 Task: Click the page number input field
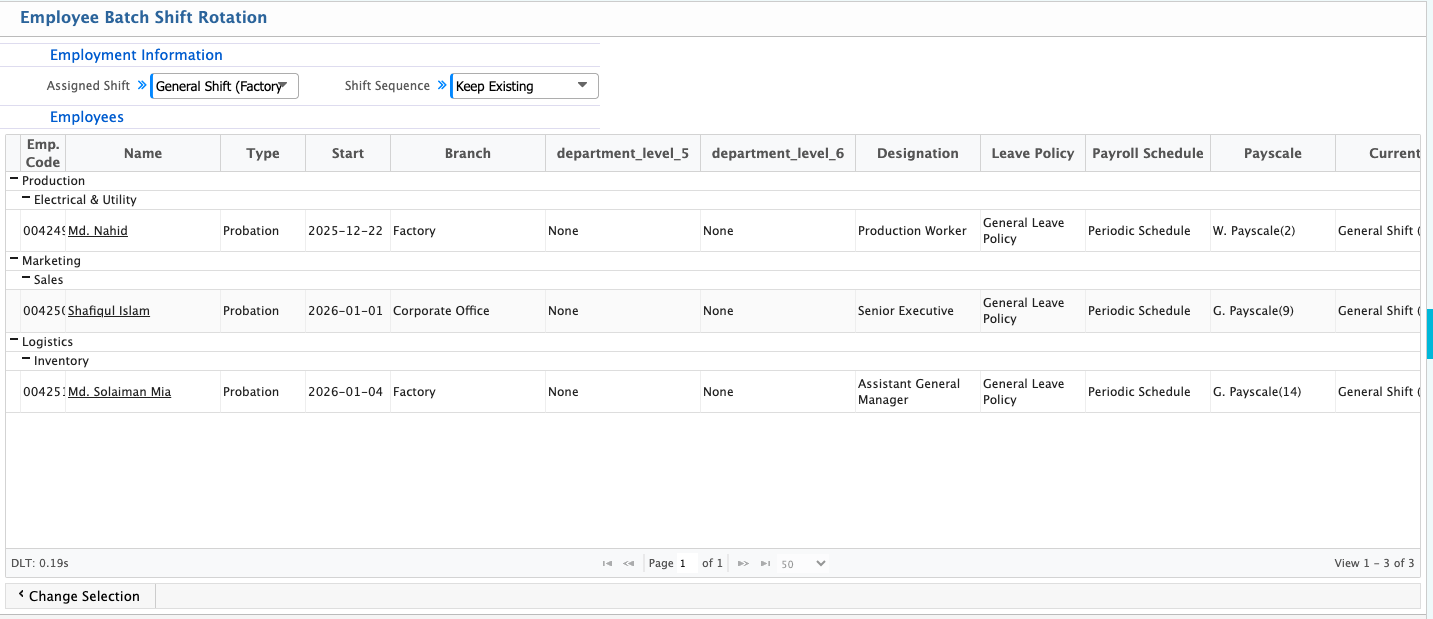click(687, 564)
